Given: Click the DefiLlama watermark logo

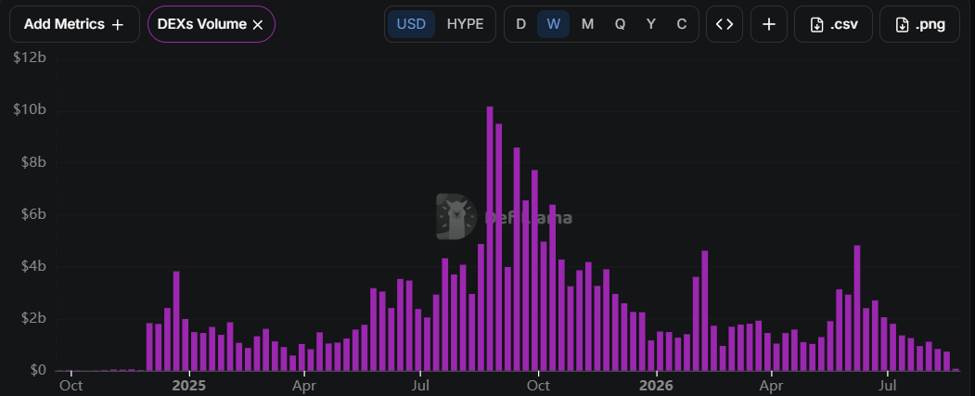Looking at the screenshot, I should [456, 217].
